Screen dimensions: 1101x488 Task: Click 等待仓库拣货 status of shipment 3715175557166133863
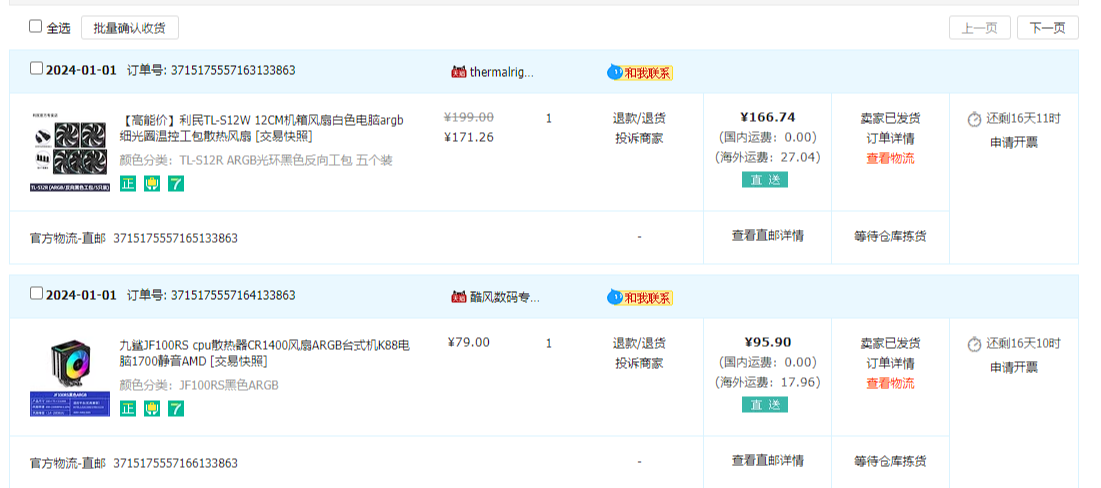click(x=890, y=461)
